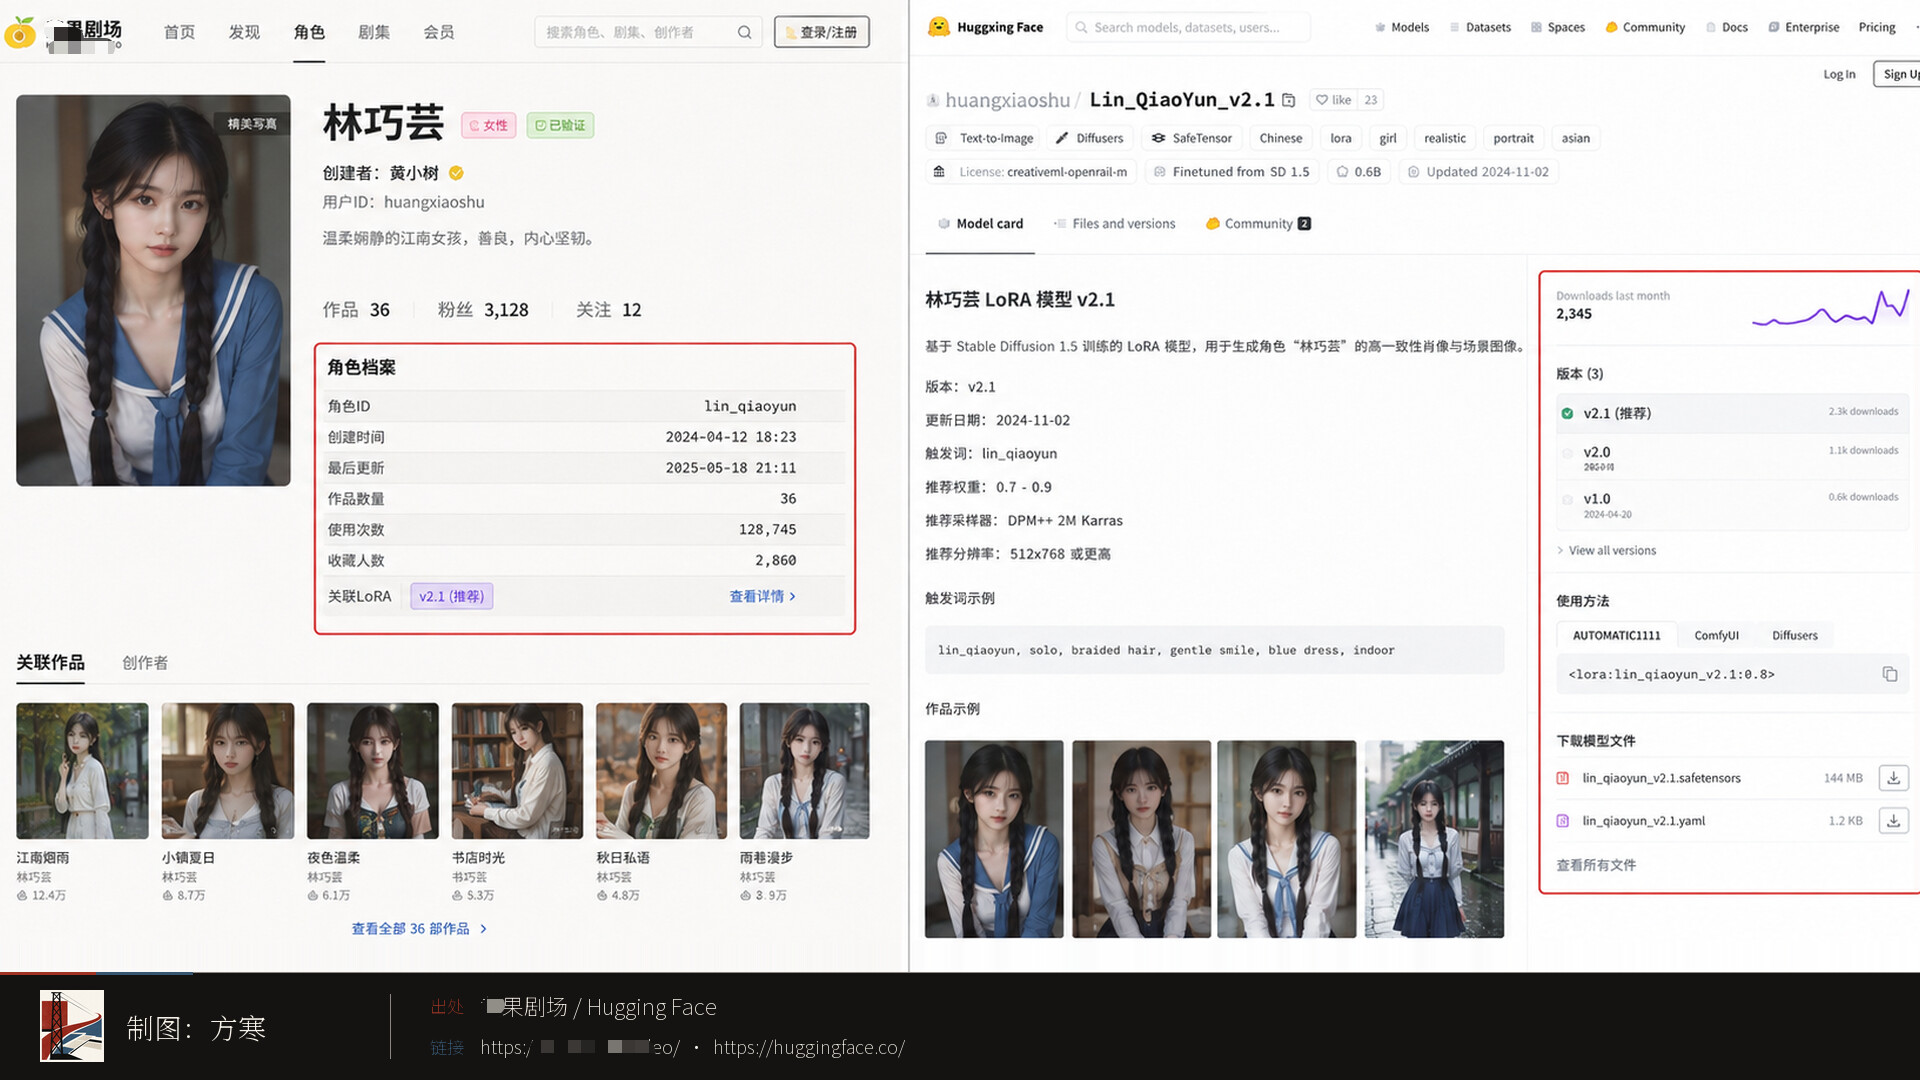Open Spaces in Hugging Face nav

tap(1558, 27)
